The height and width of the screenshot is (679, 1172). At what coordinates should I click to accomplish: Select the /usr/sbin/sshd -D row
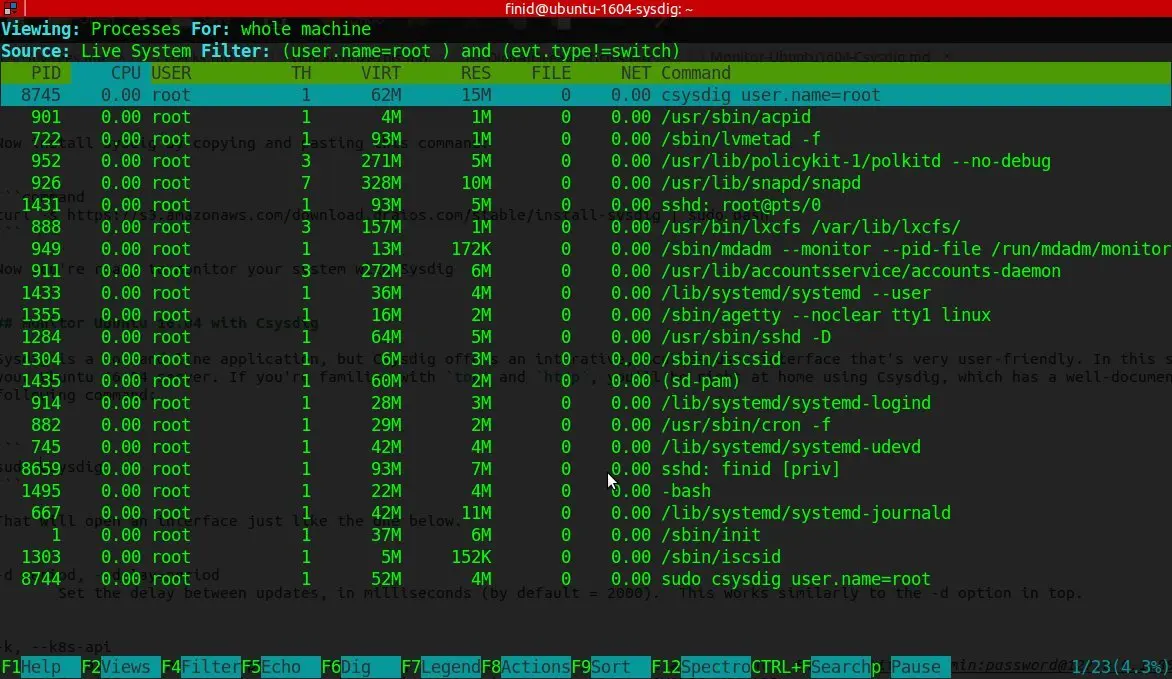coord(586,337)
